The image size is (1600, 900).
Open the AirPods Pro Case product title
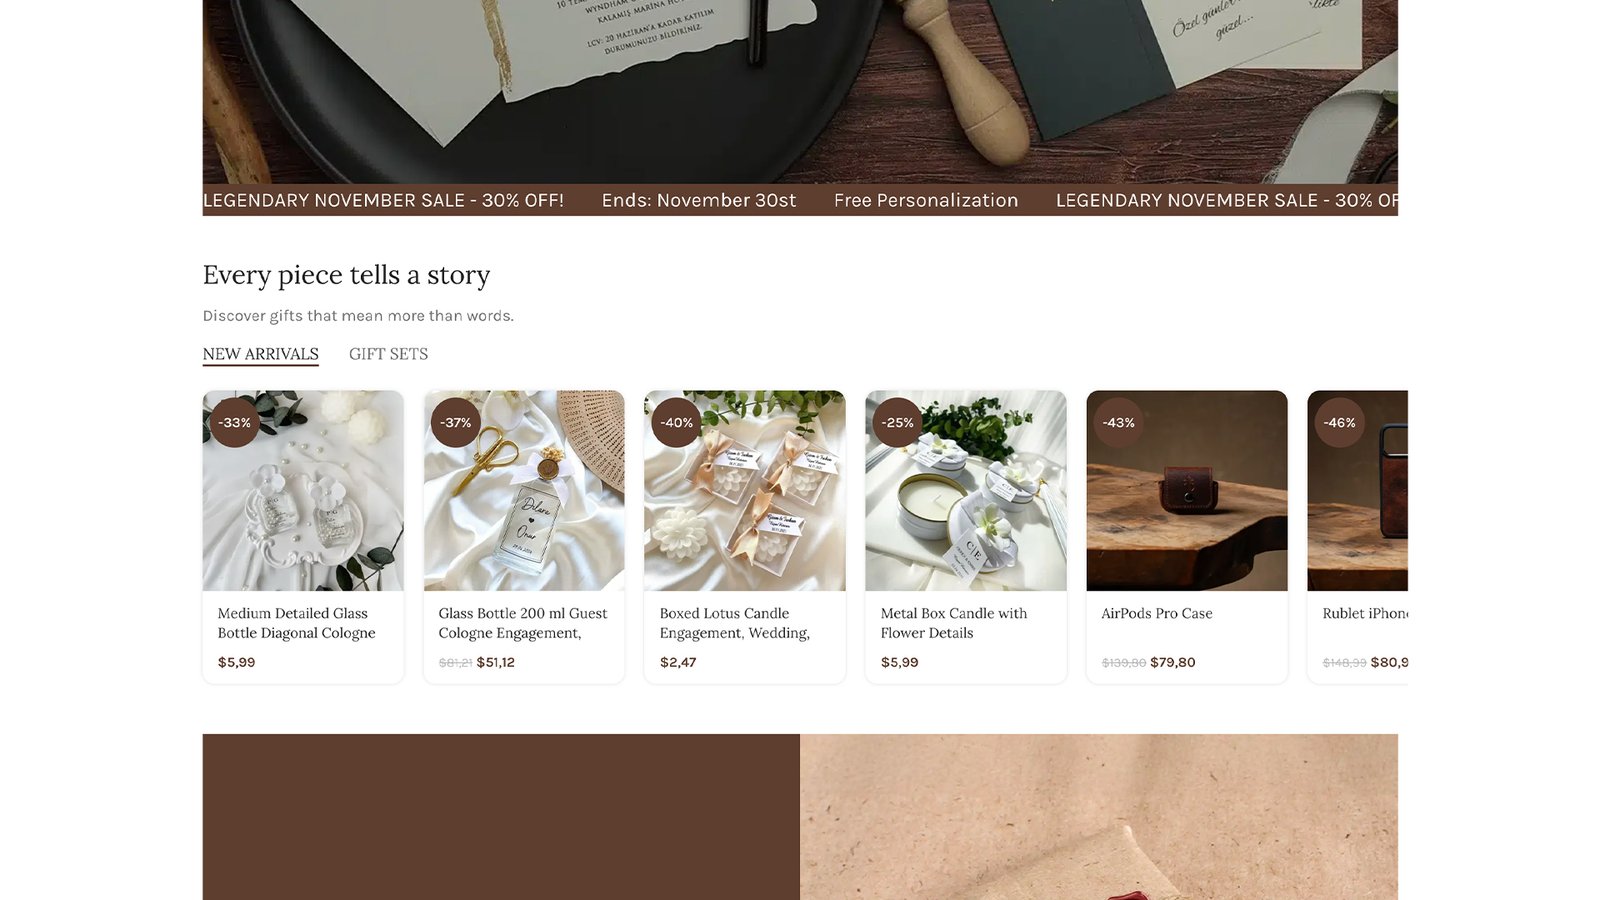(1157, 613)
